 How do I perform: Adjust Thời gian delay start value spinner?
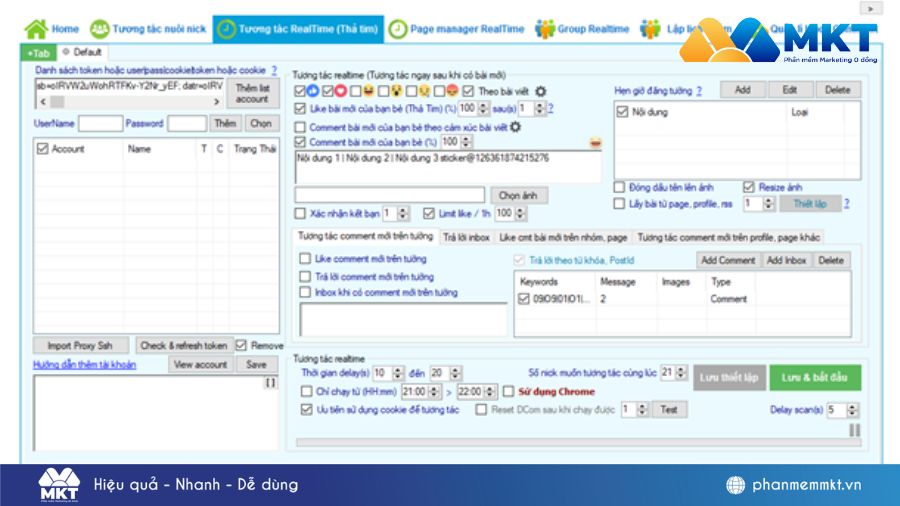pyautogui.click(x=398, y=373)
